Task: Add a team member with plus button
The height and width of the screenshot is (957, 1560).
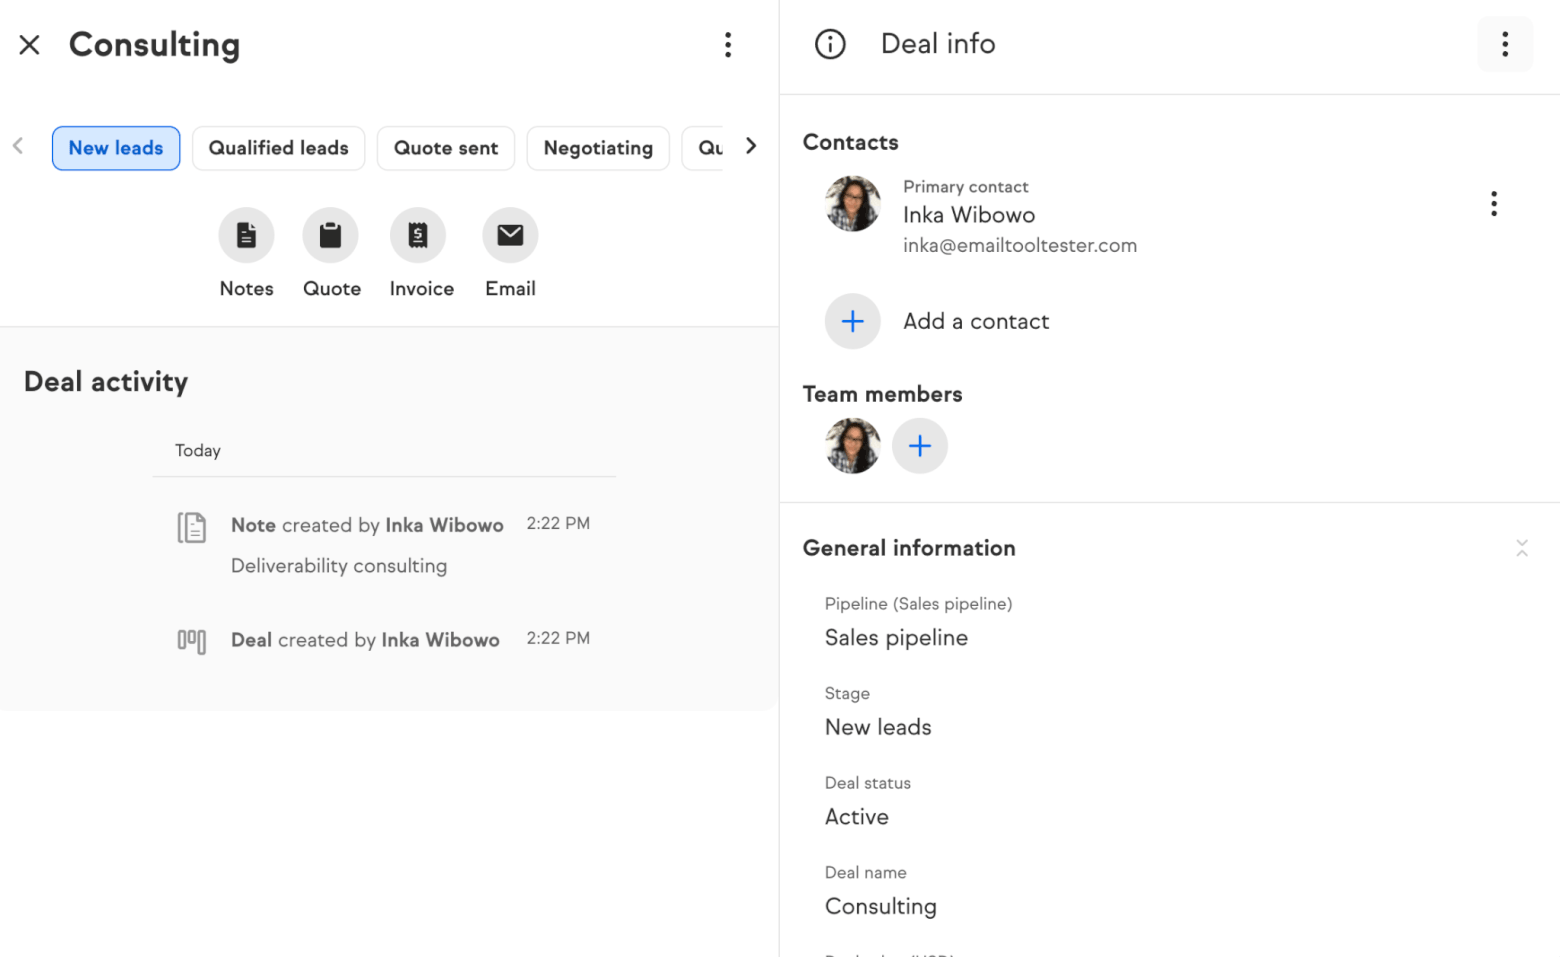Action: [919, 446]
